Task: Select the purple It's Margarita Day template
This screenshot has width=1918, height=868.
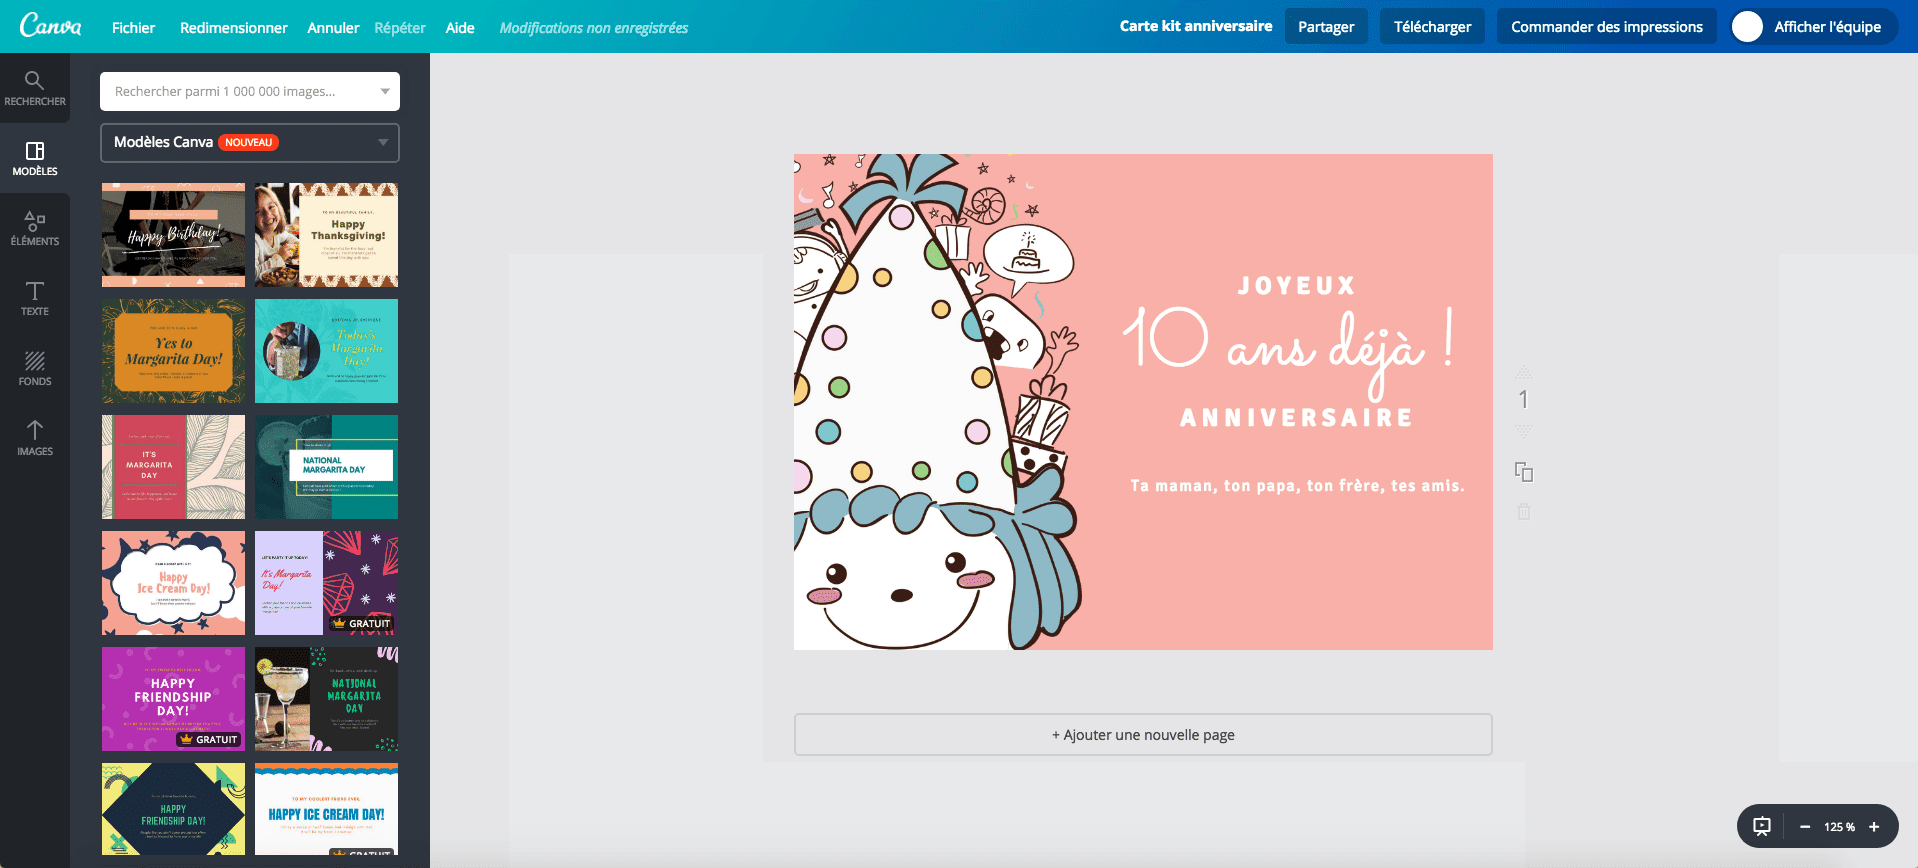Action: pos(326,583)
